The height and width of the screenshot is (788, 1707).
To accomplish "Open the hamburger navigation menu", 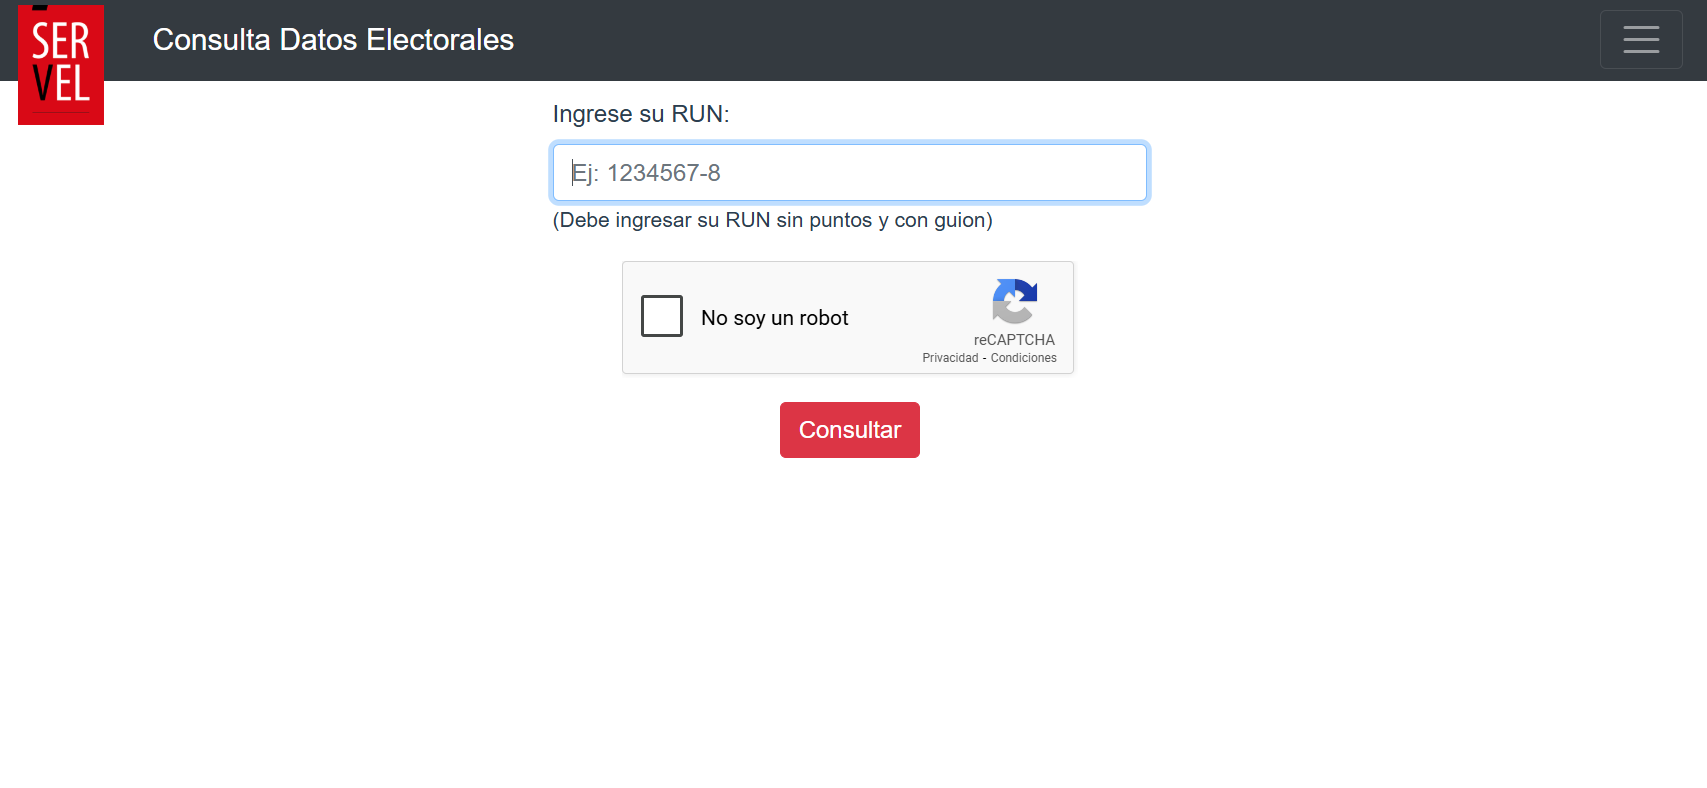I will pyautogui.click(x=1640, y=40).
